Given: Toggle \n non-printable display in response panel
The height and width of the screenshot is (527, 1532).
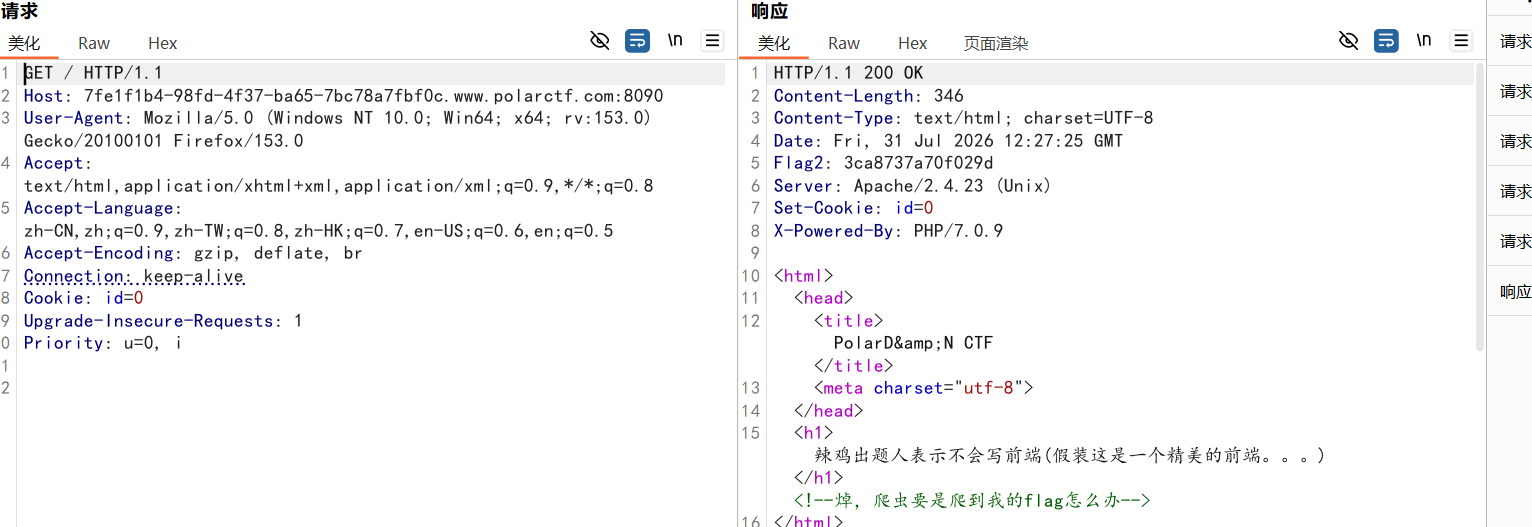Looking at the screenshot, I should point(1424,41).
